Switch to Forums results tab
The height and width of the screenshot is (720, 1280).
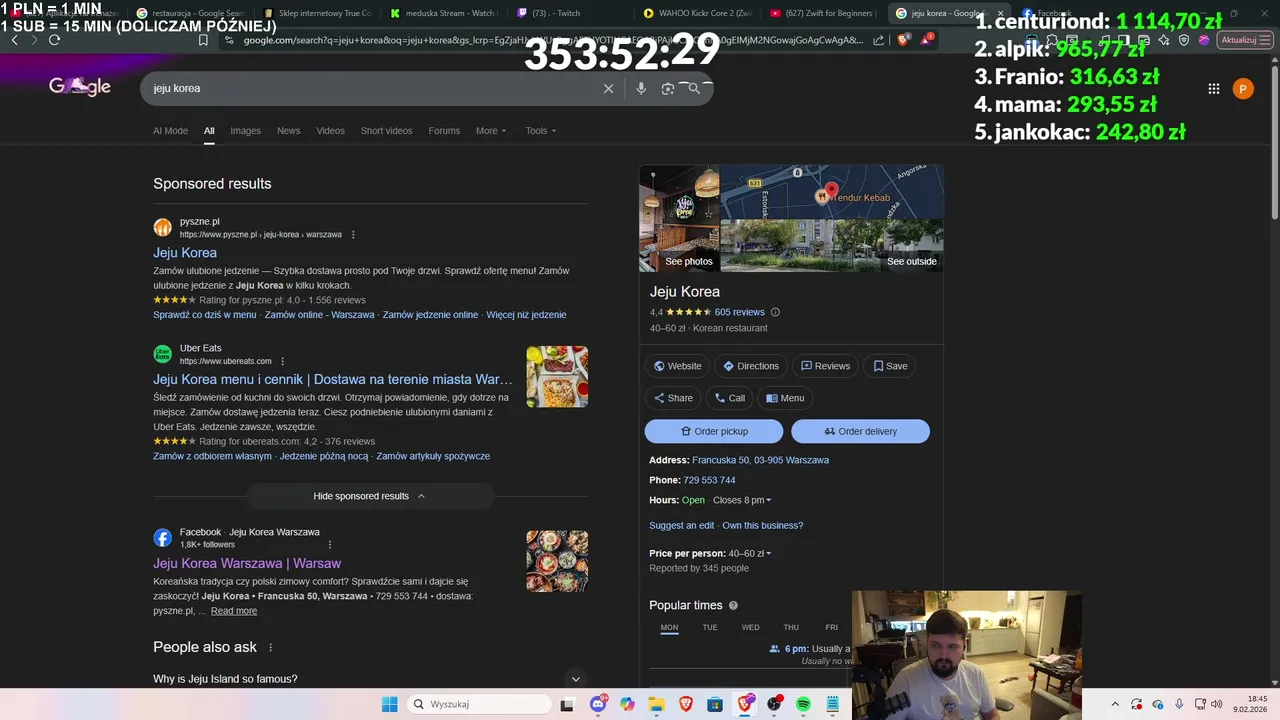444,131
